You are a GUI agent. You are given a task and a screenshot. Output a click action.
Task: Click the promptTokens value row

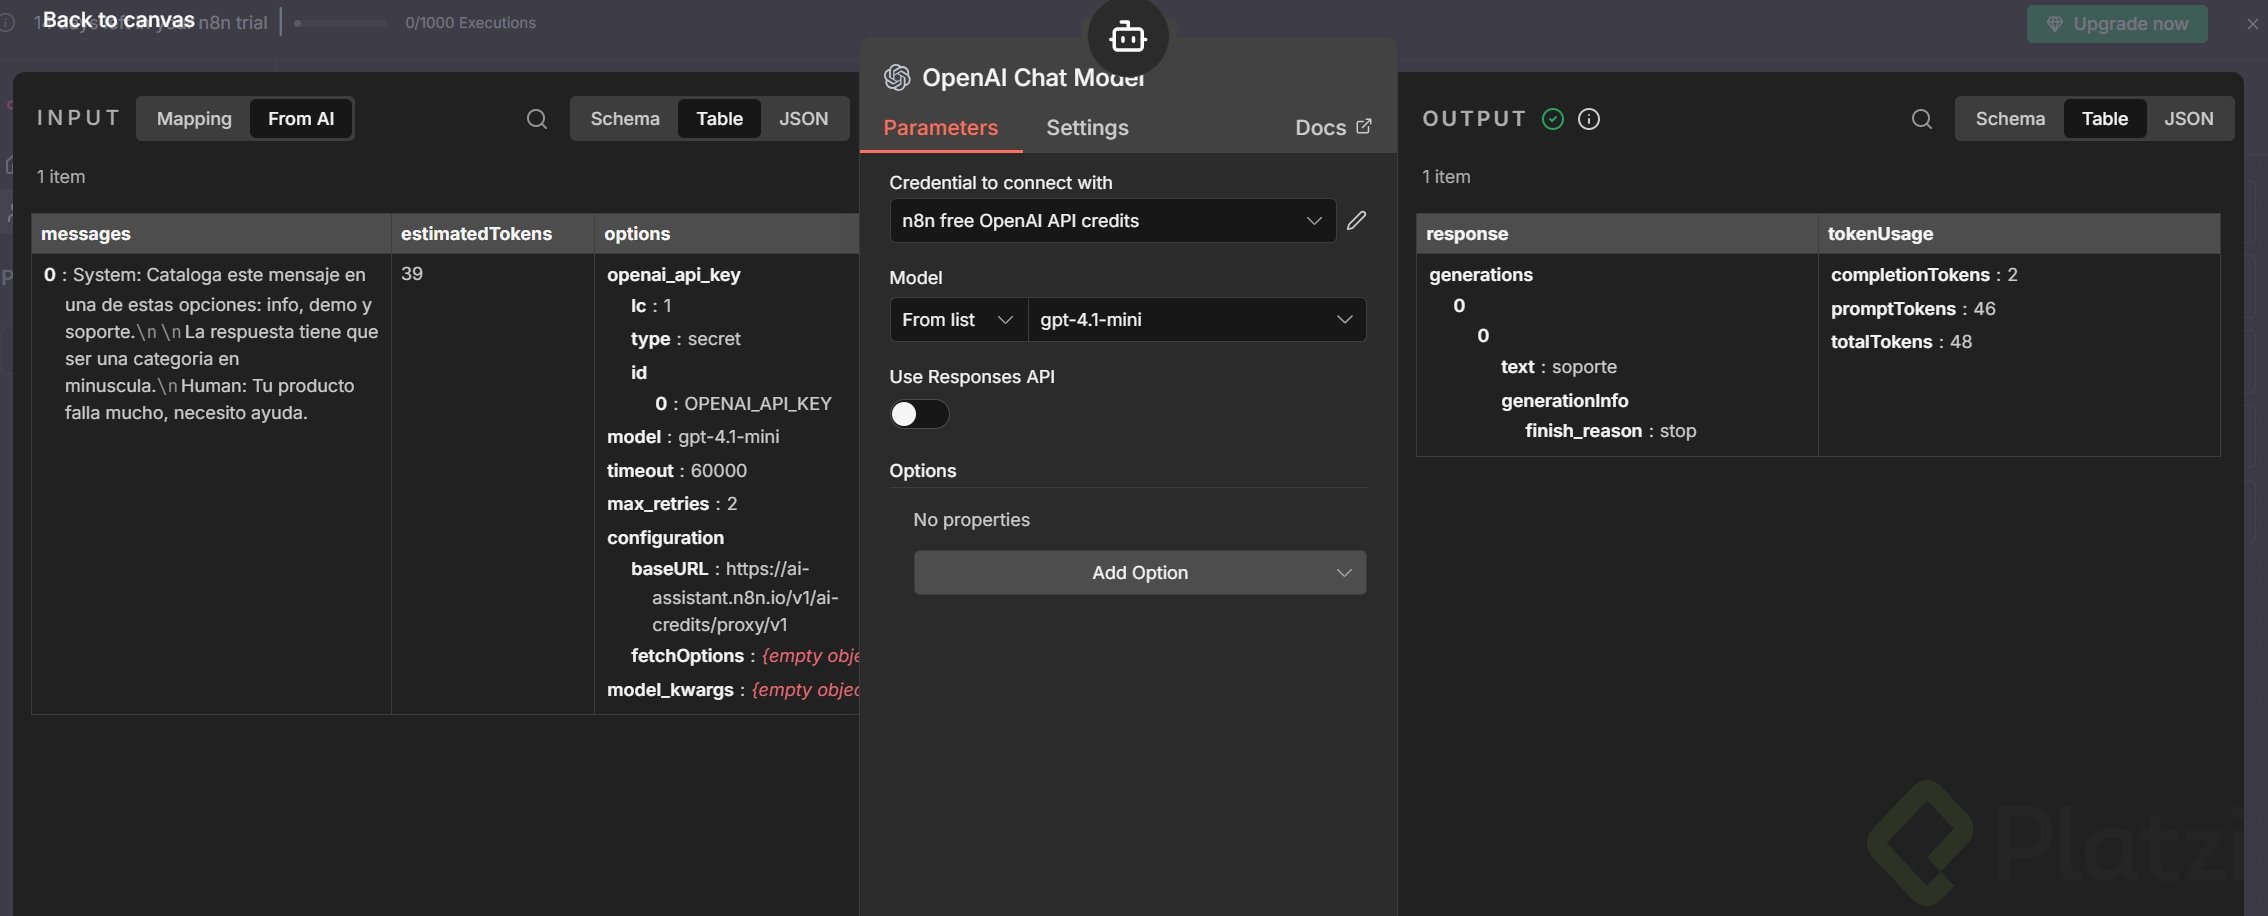pos(1913,309)
